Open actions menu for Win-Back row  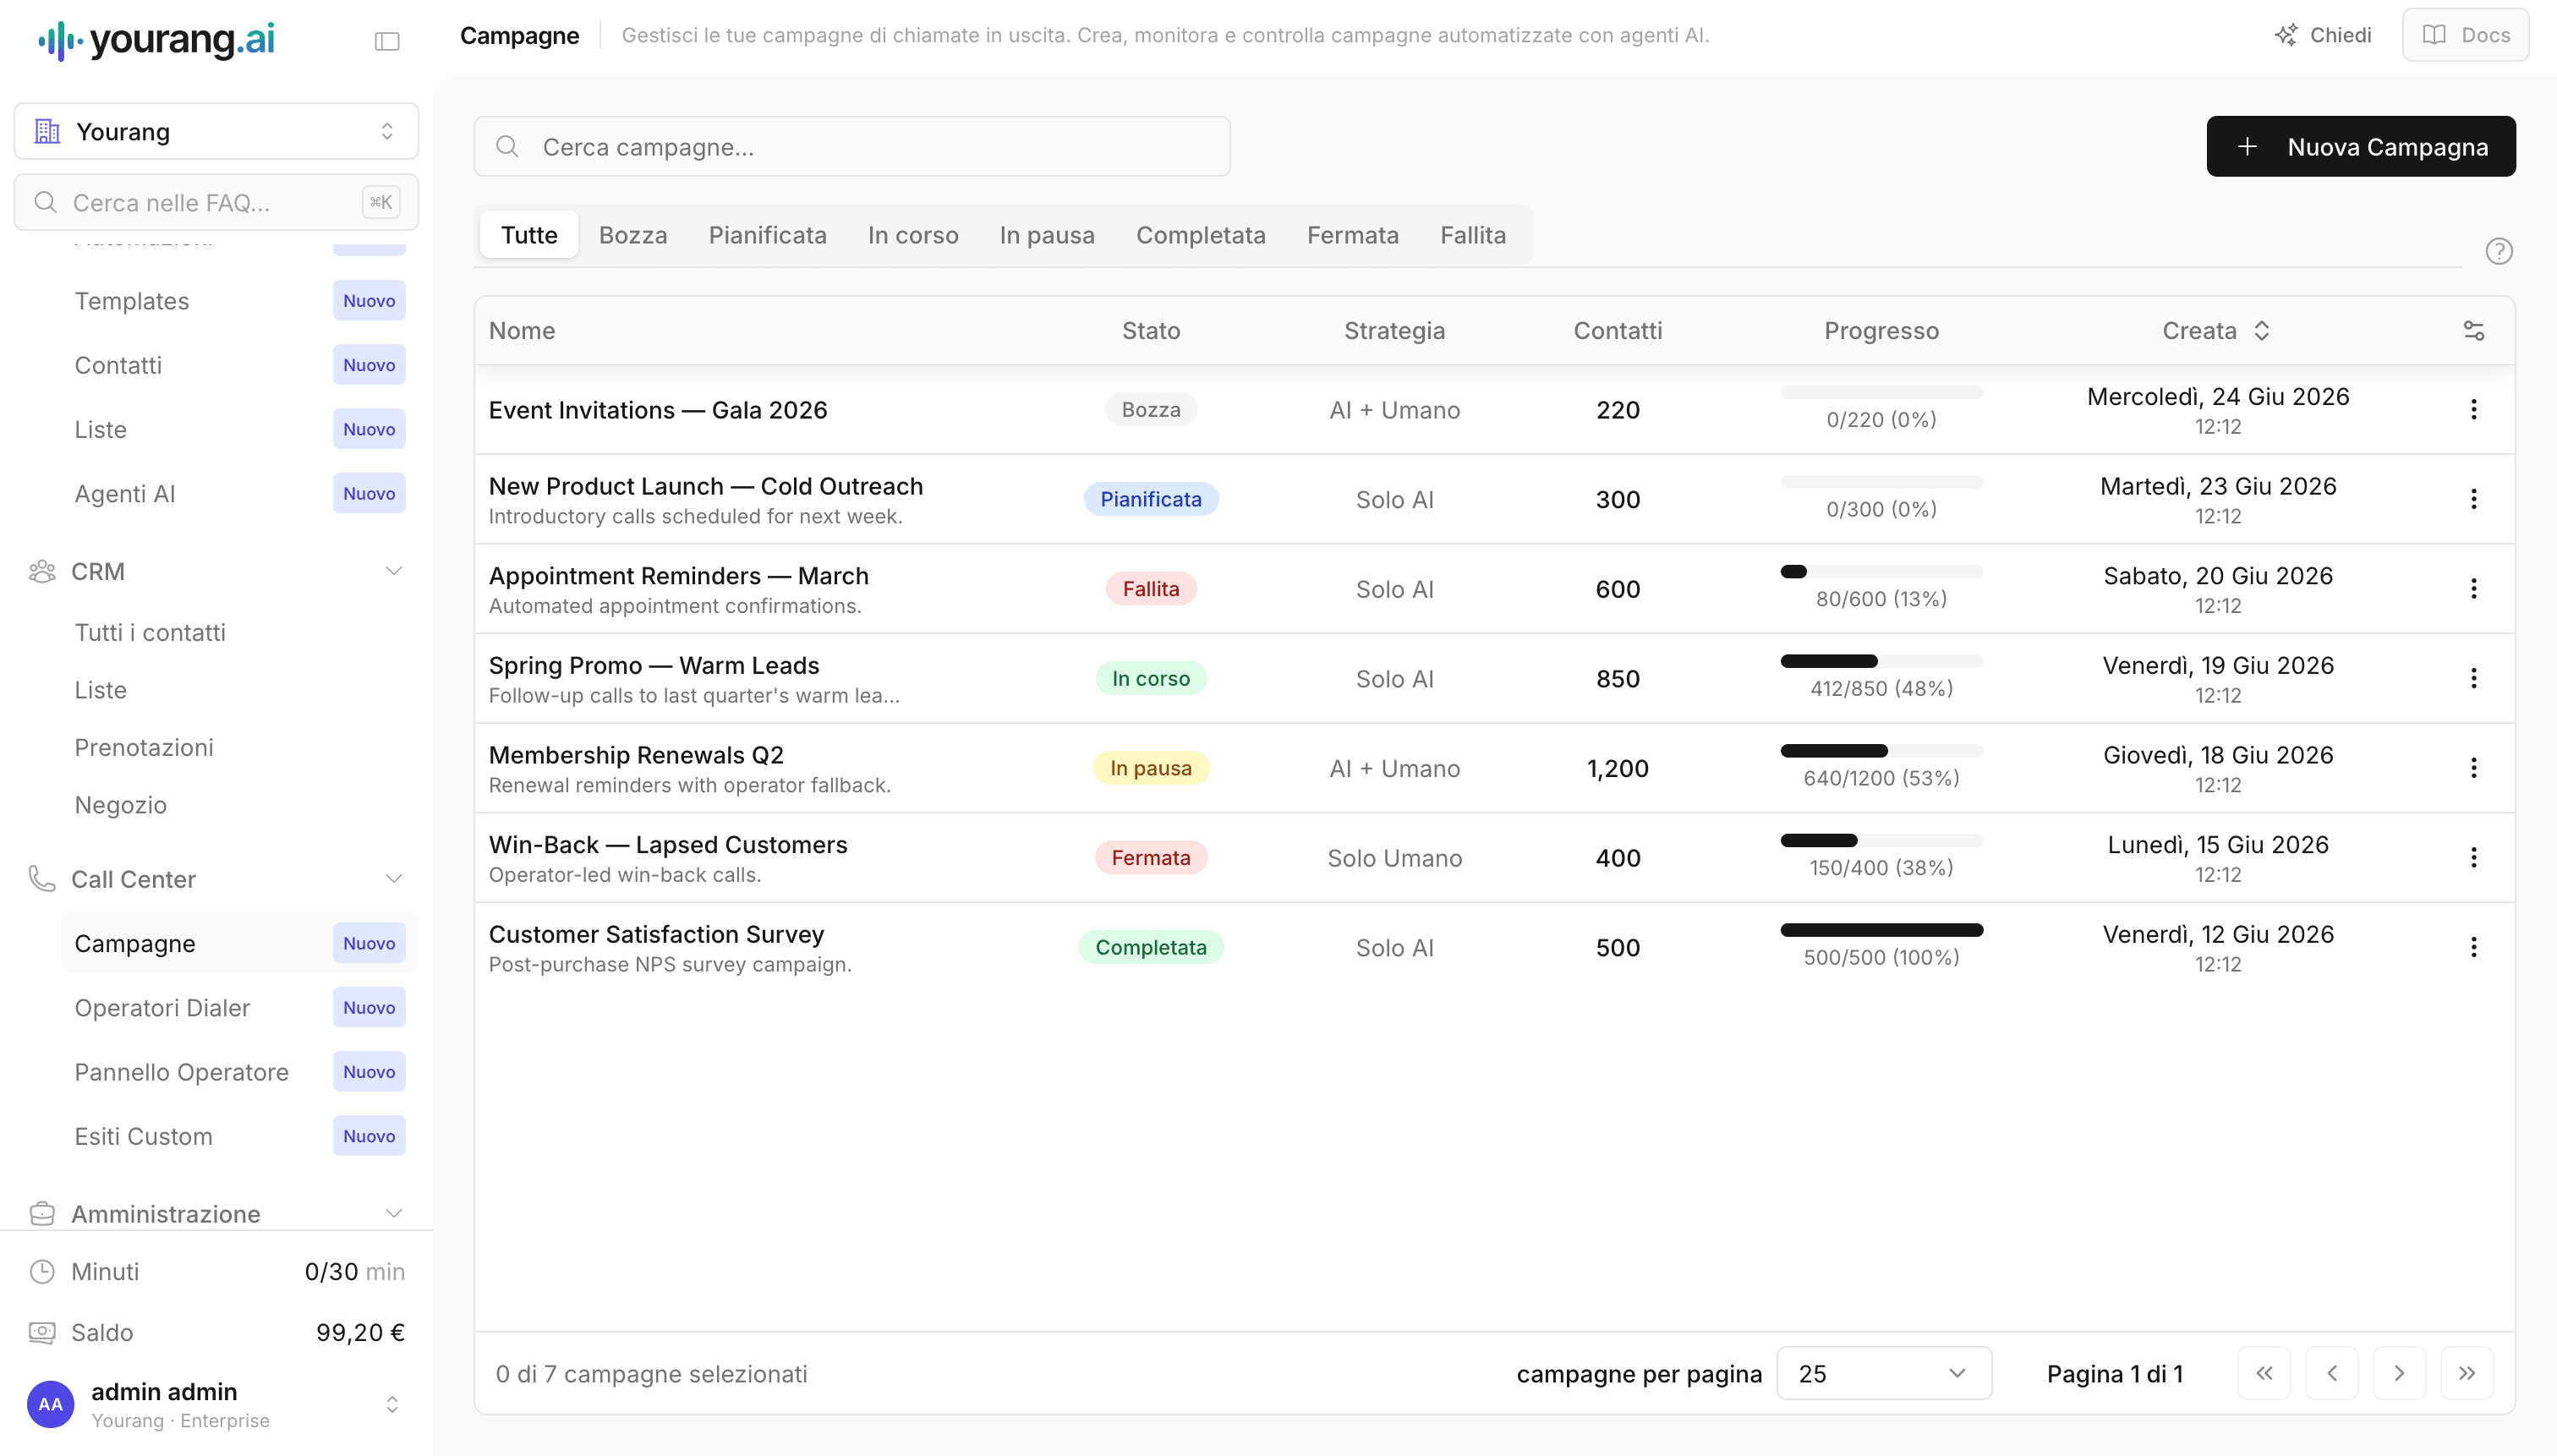[2473, 858]
